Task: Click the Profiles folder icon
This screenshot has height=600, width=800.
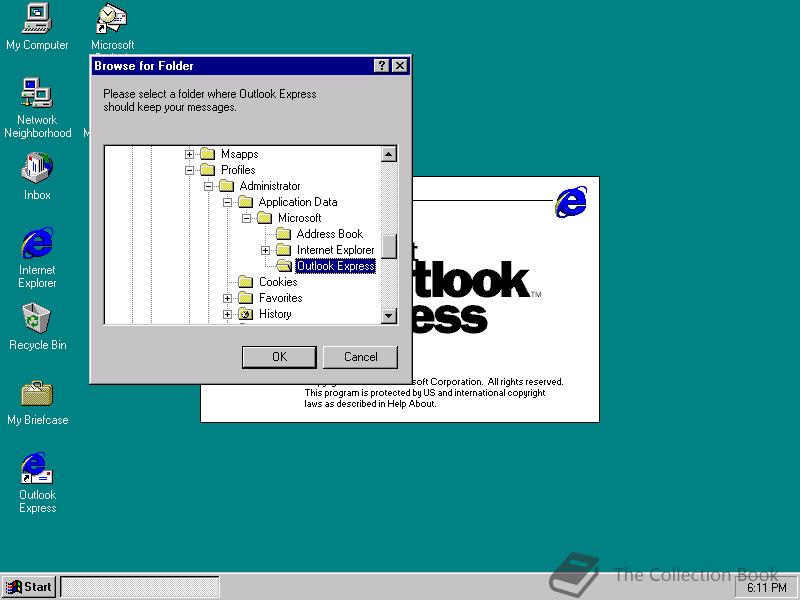Action: (207, 169)
